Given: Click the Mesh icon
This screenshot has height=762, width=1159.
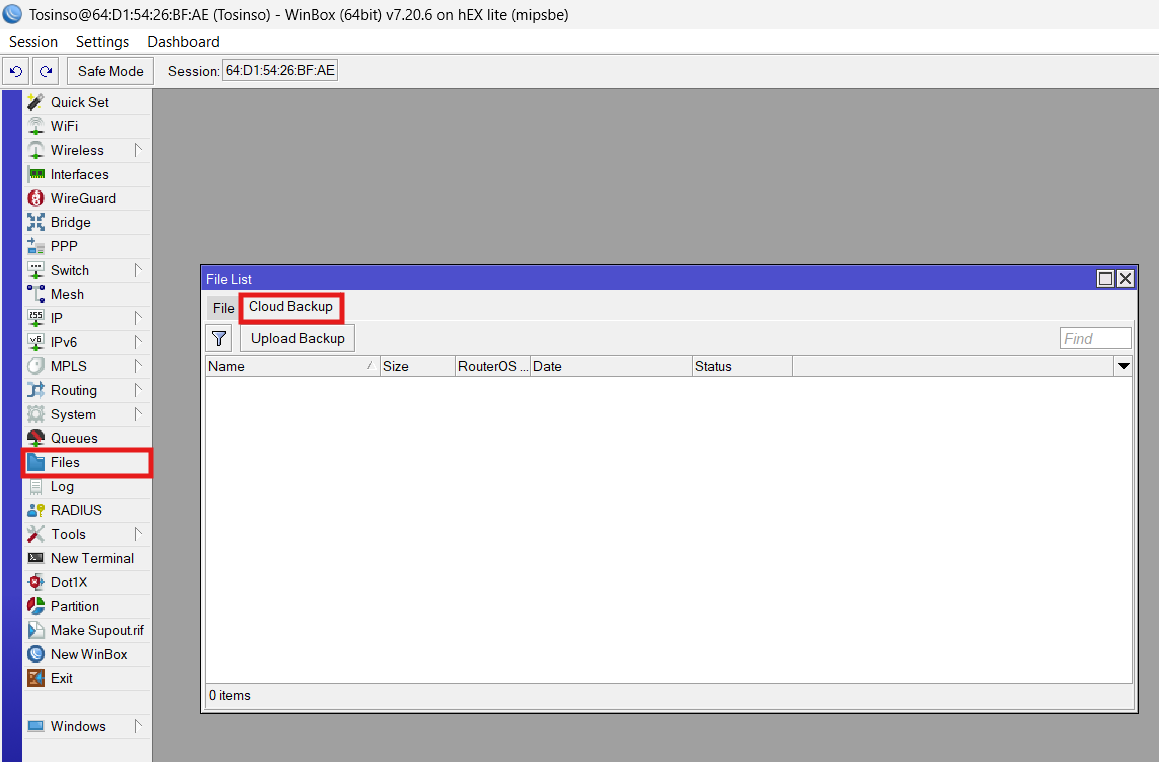Looking at the screenshot, I should tap(35, 294).
